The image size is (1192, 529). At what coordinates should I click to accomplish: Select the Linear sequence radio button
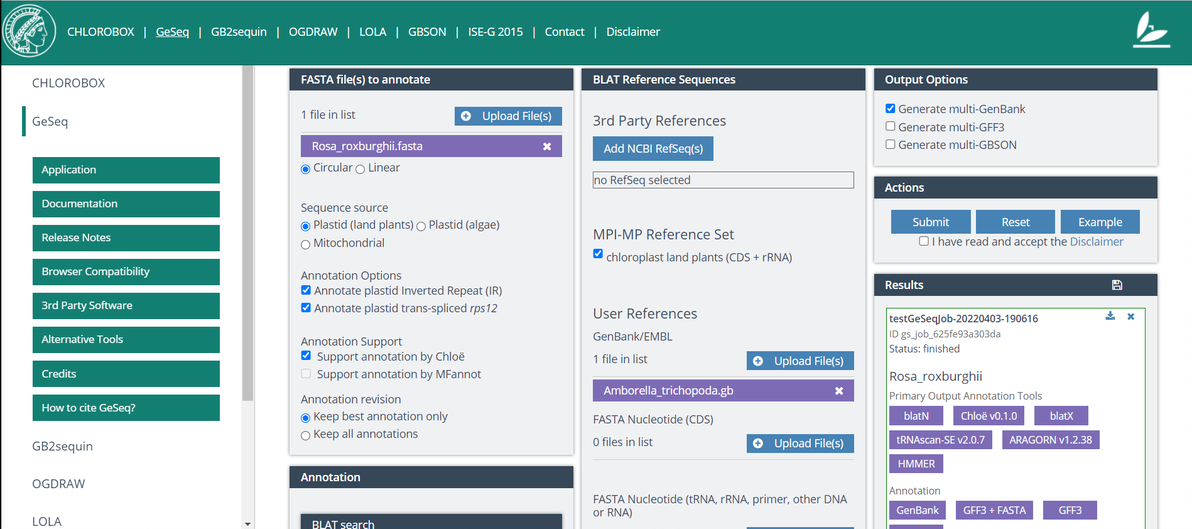[360, 169]
